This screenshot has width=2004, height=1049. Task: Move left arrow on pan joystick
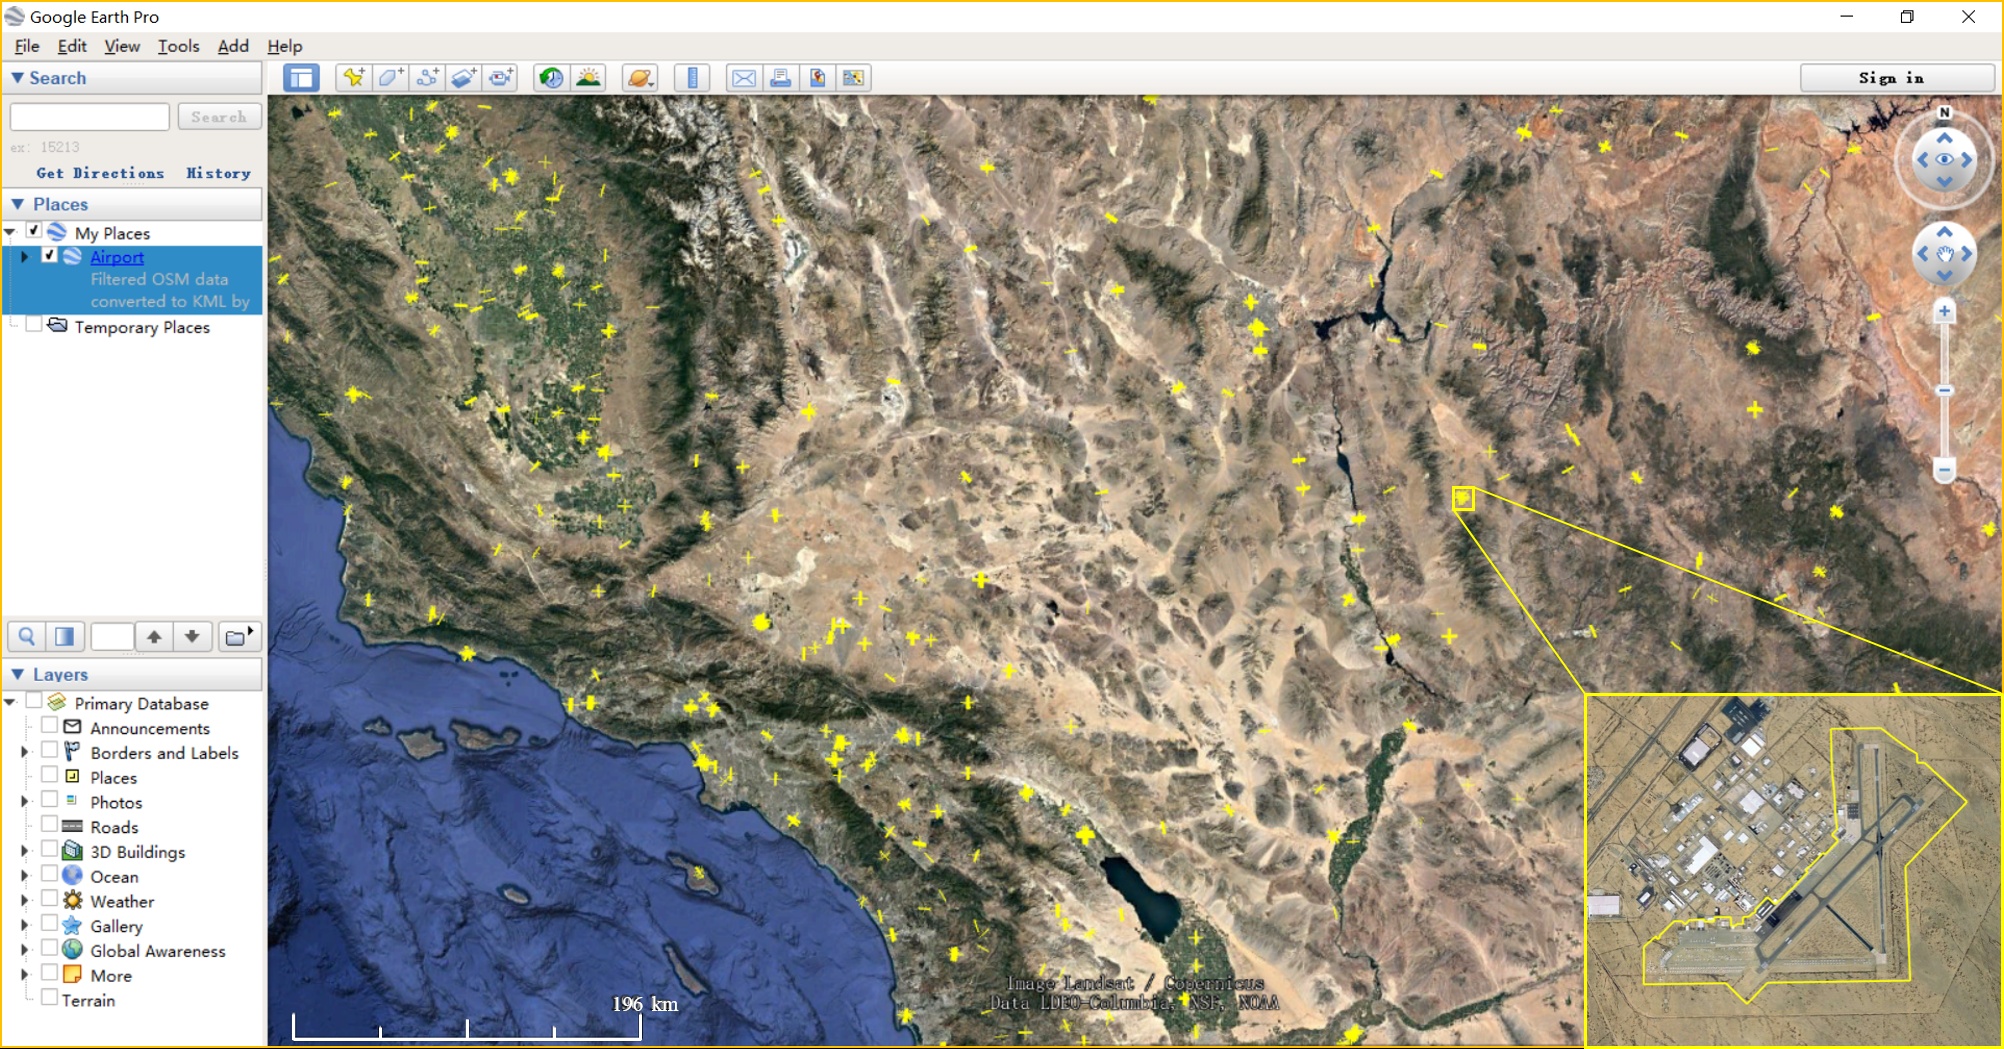(x=1921, y=254)
